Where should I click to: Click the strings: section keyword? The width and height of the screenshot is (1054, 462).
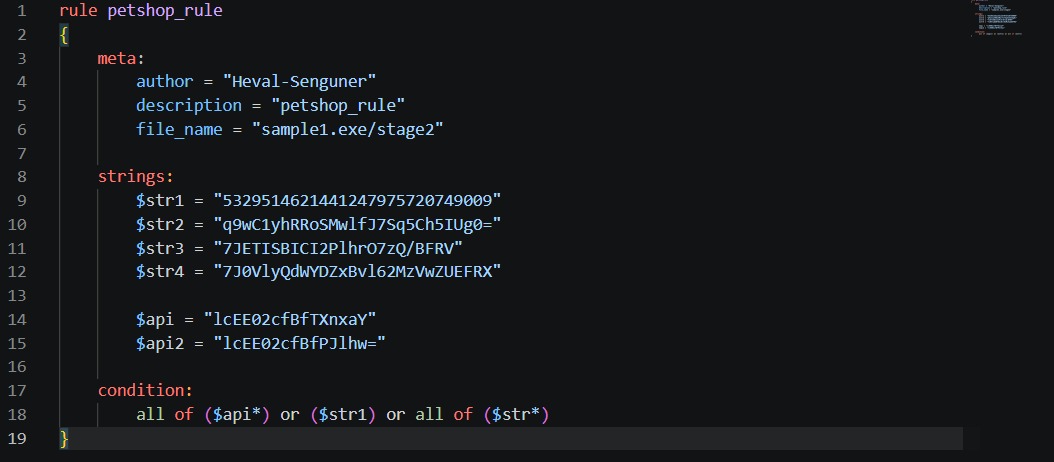[x=136, y=177]
